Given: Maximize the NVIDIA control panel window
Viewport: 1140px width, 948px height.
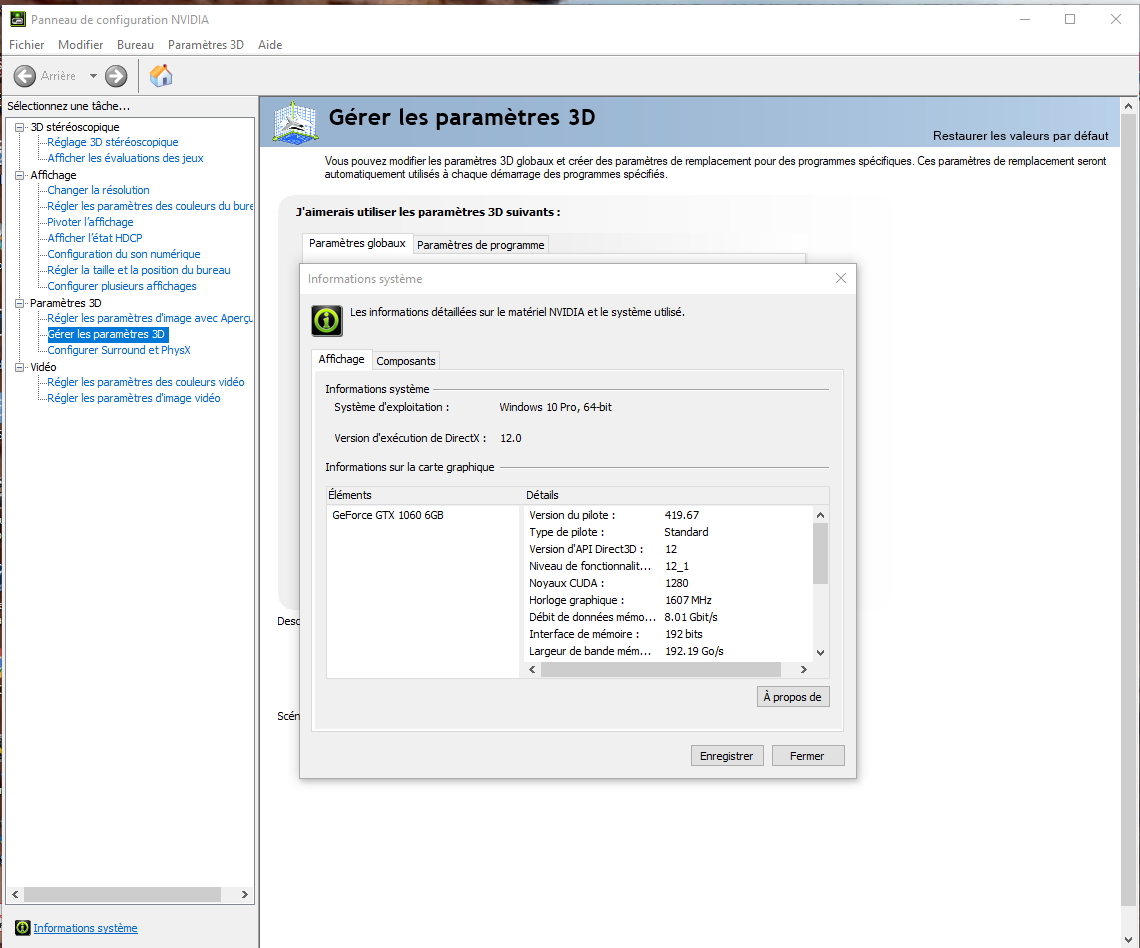Looking at the screenshot, I should click(1070, 20).
